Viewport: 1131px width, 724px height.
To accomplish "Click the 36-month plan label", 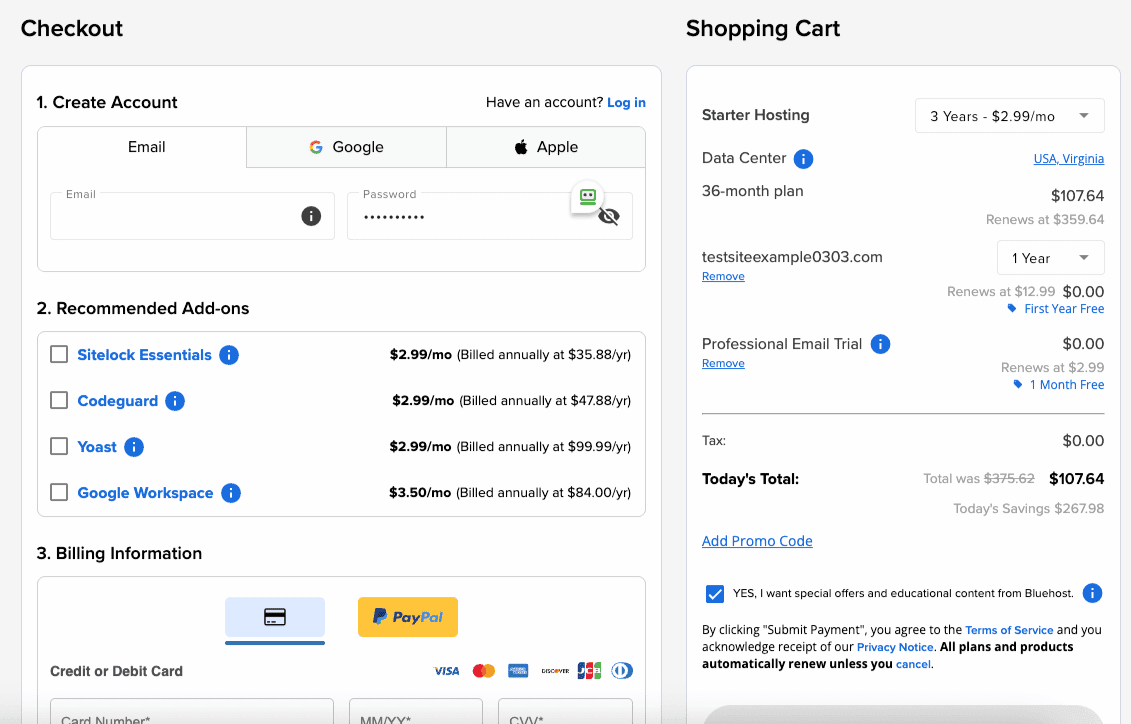I will pyautogui.click(x=752, y=191).
